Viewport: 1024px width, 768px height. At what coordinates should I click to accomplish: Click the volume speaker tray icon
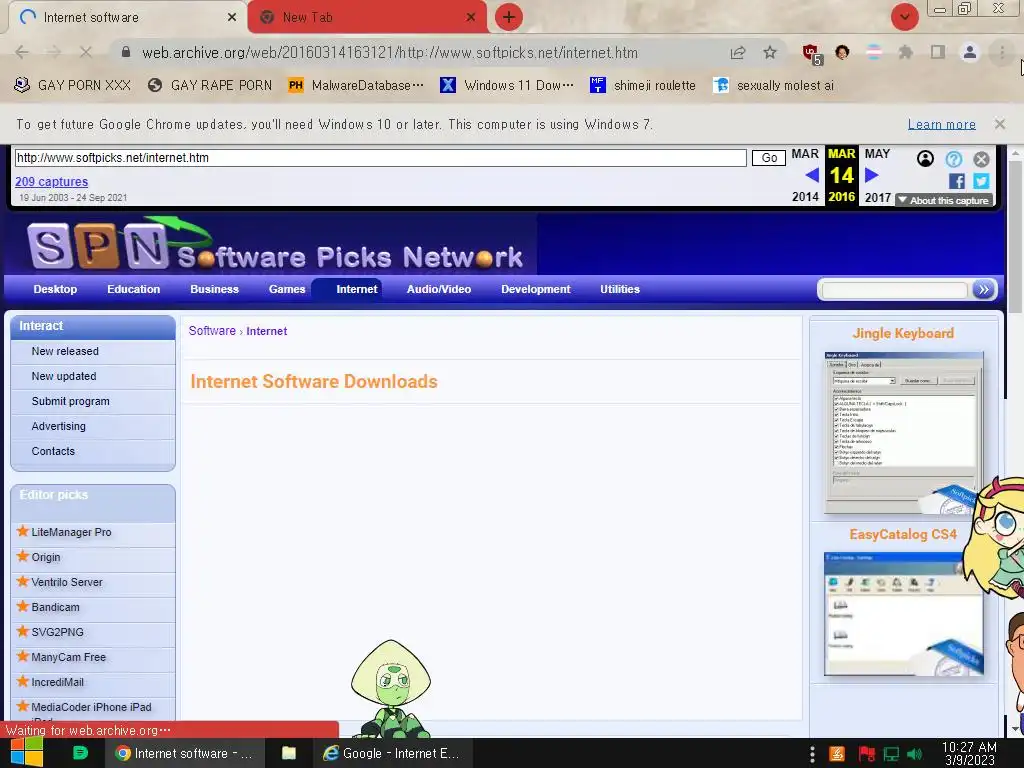tap(915, 754)
